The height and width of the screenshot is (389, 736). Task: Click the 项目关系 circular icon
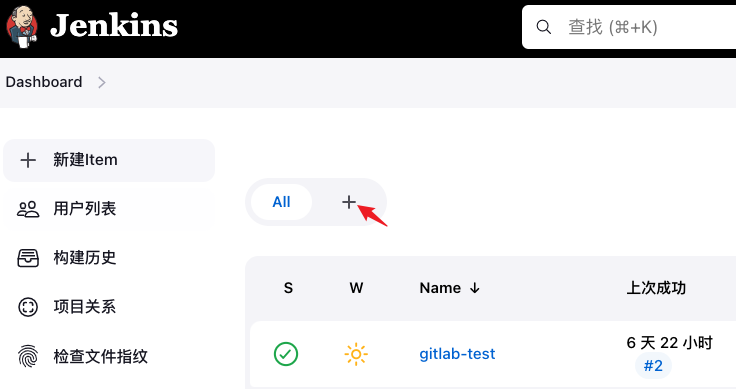pos(28,307)
